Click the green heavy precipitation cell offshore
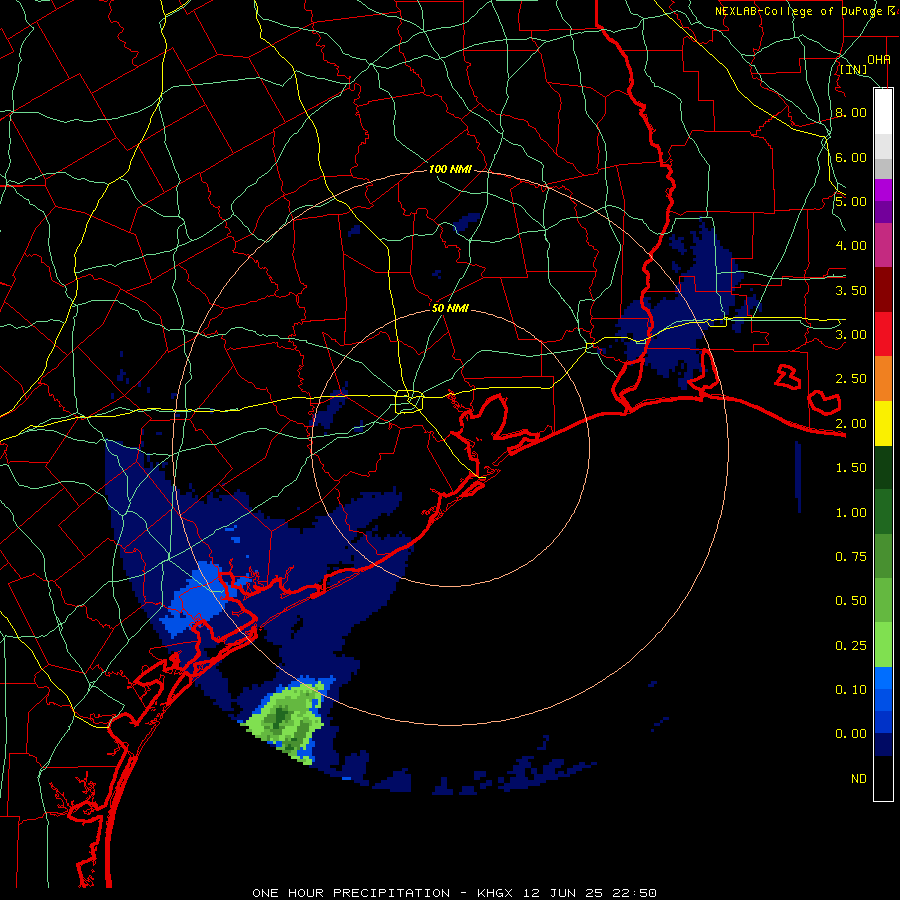 pyautogui.click(x=287, y=720)
